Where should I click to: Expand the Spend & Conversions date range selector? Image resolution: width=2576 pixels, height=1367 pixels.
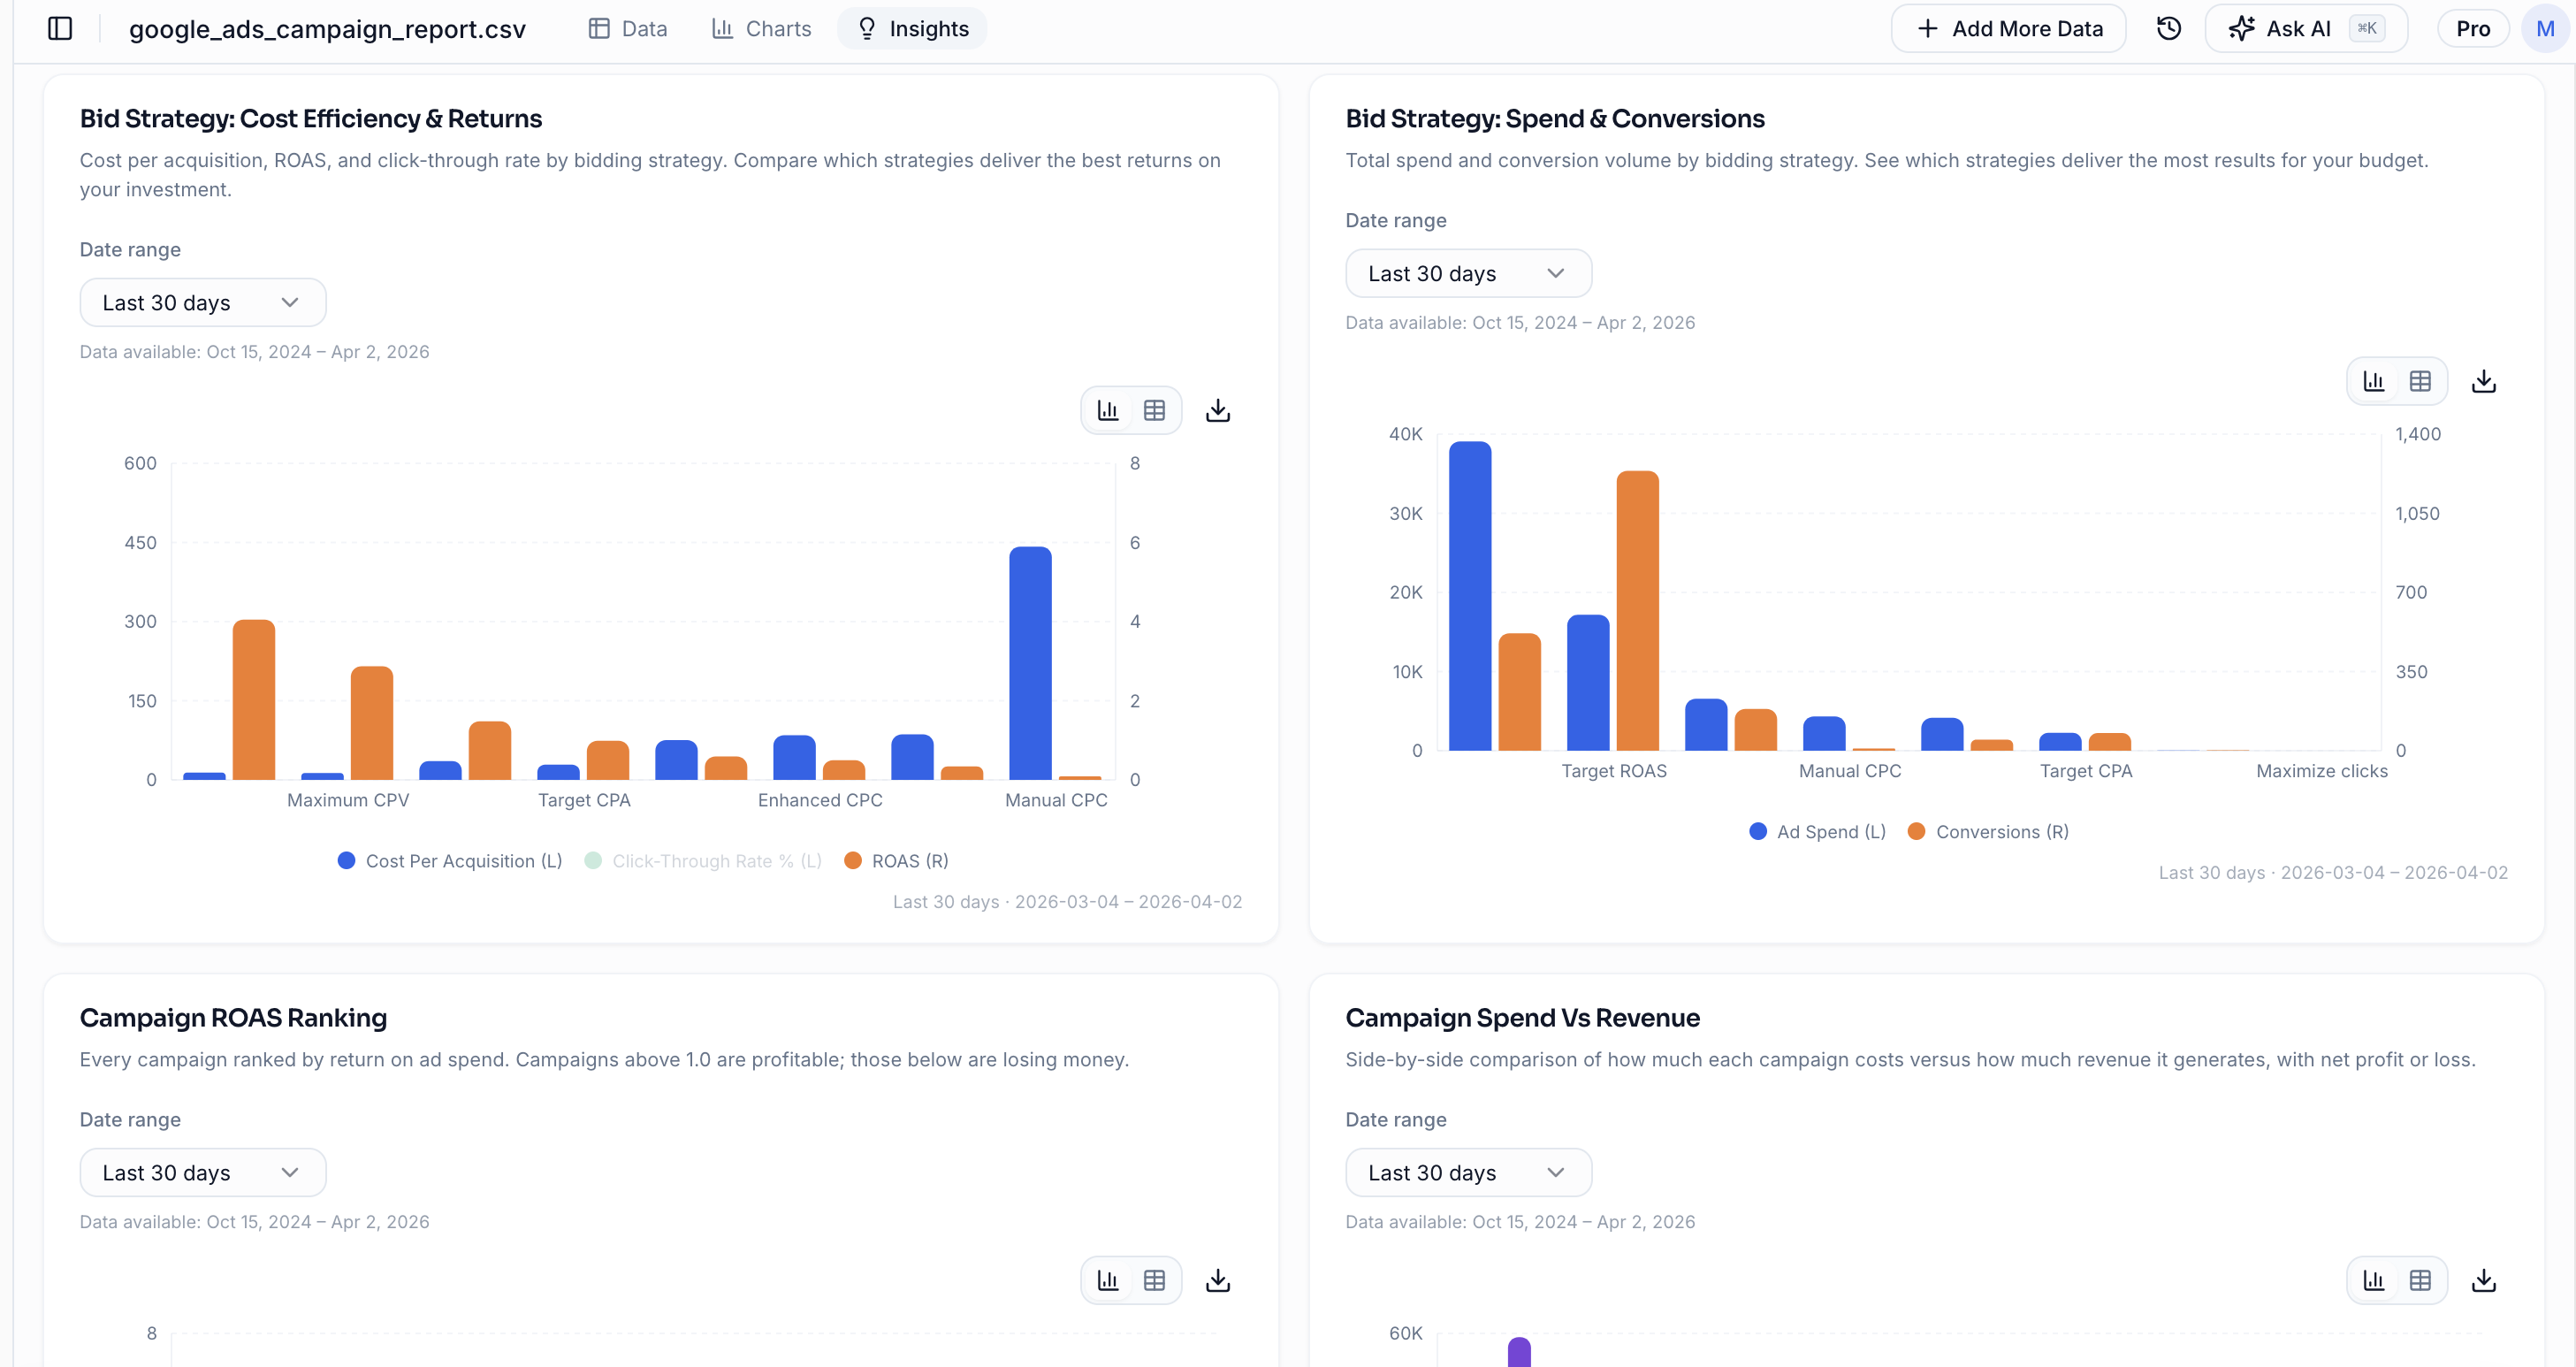click(x=1468, y=273)
